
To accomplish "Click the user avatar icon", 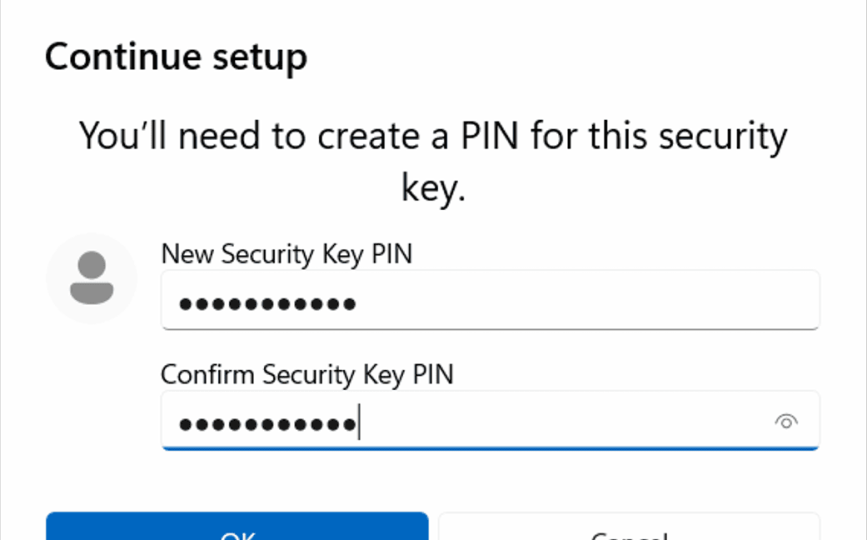I will [x=91, y=278].
